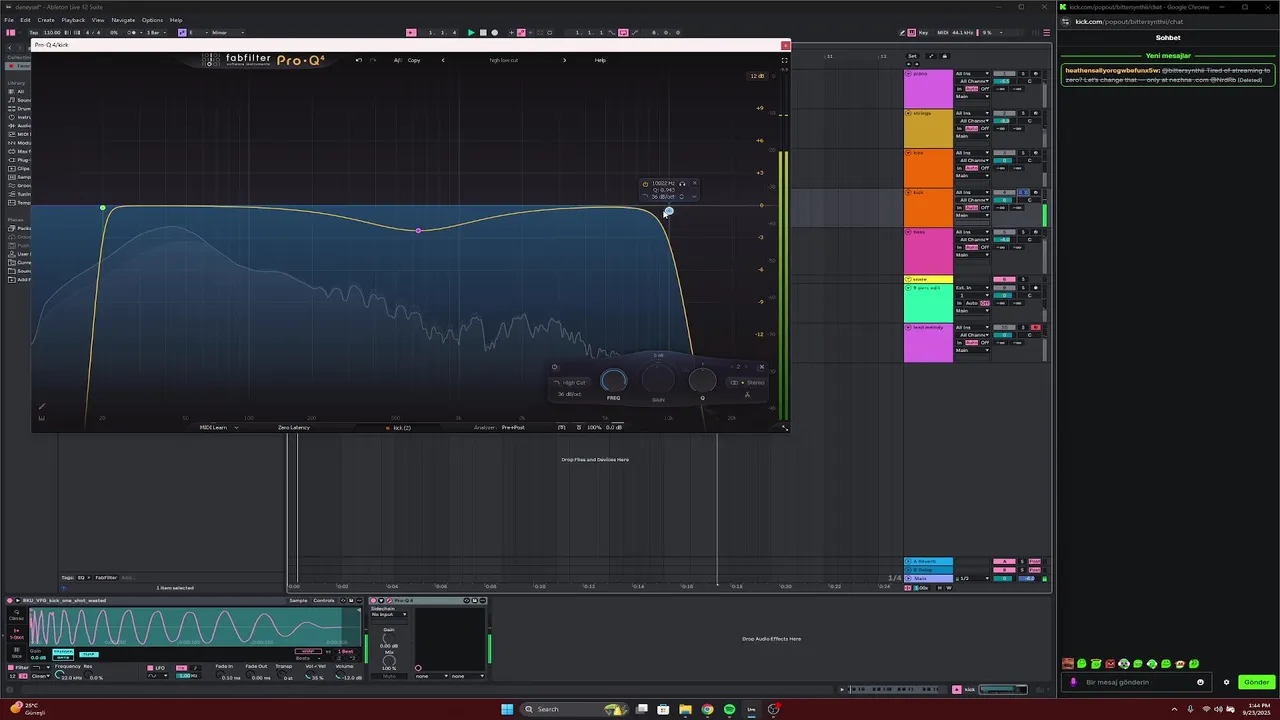Open the Options menu

point(152,20)
